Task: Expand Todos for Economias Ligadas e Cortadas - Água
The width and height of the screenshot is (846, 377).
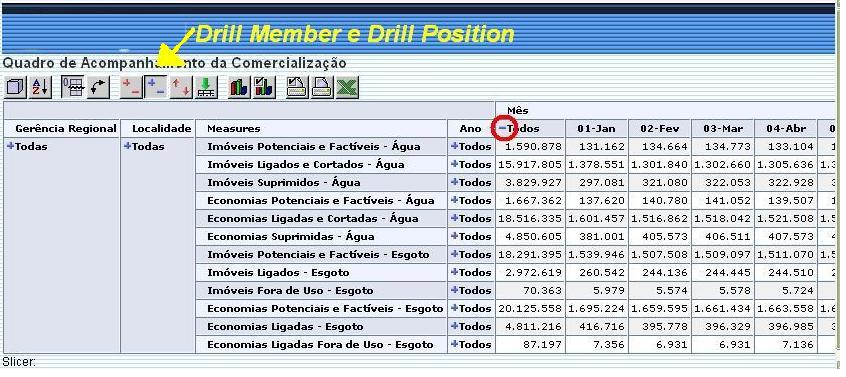Action: tap(455, 218)
